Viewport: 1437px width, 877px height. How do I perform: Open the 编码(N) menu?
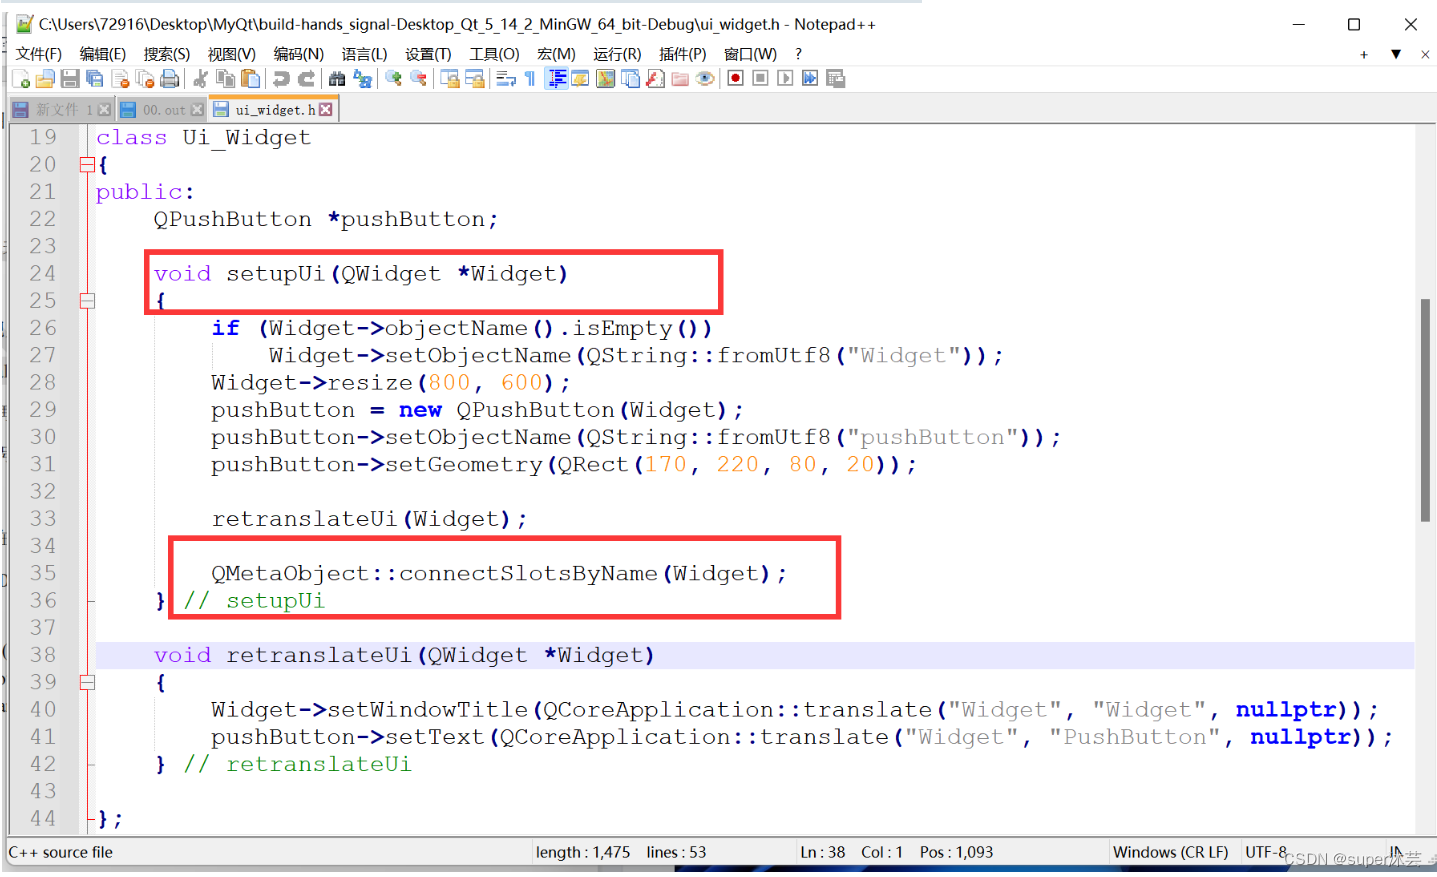click(298, 54)
